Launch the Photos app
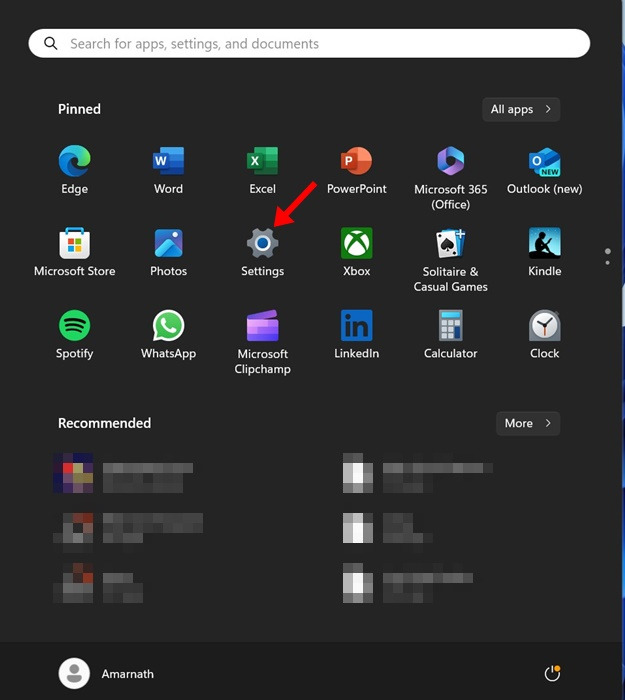 pos(168,252)
